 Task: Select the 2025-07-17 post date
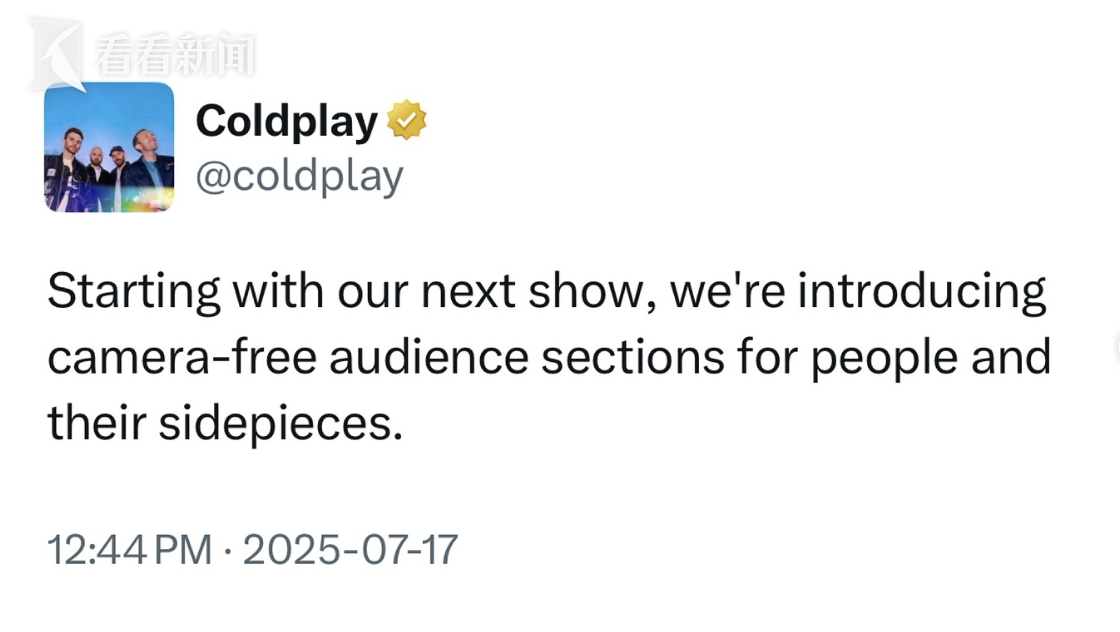coord(350,550)
